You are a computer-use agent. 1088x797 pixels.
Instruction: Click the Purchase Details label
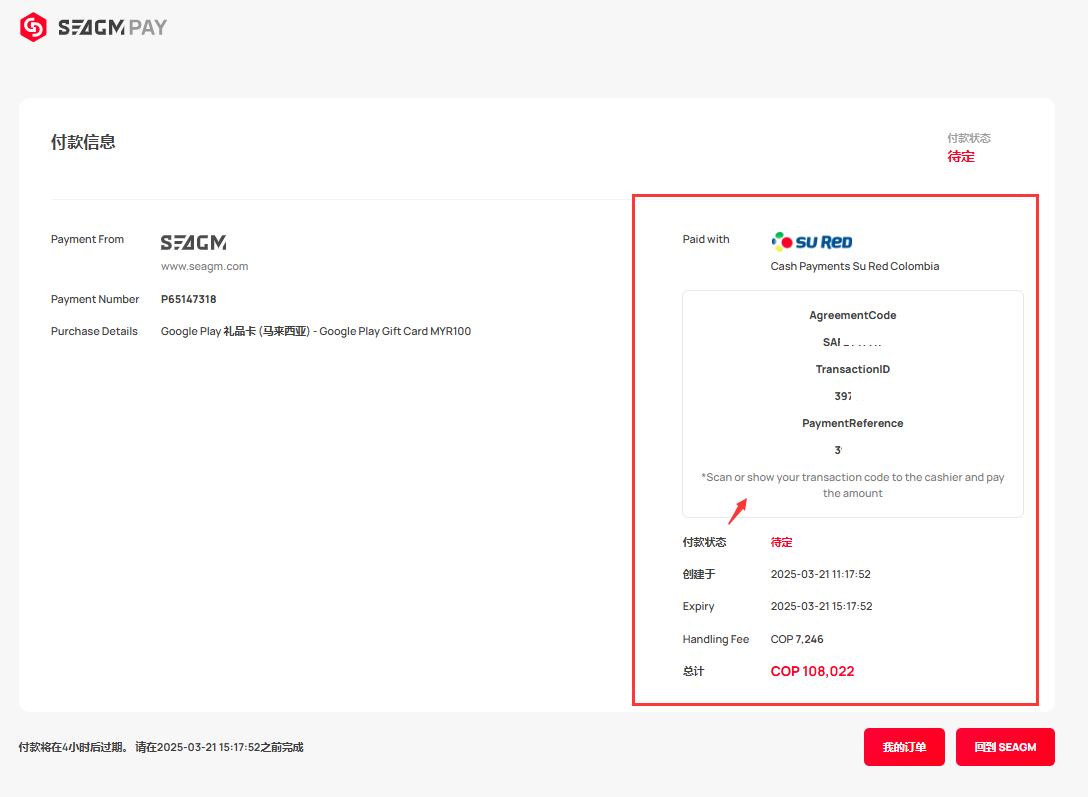click(x=94, y=332)
